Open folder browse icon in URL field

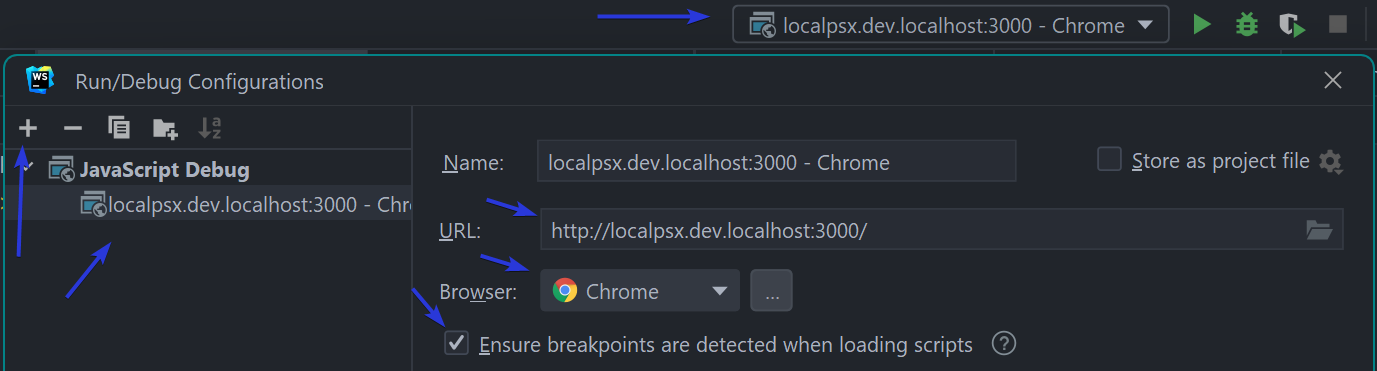[1320, 230]
